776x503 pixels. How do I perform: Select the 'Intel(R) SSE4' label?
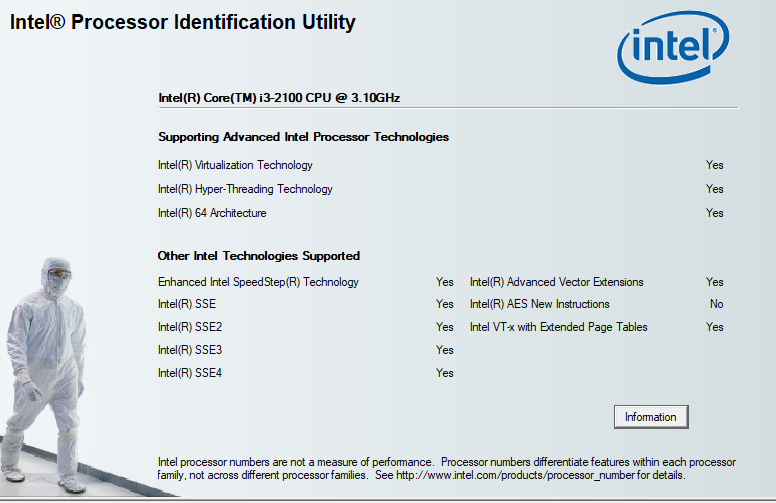[190, 373]
